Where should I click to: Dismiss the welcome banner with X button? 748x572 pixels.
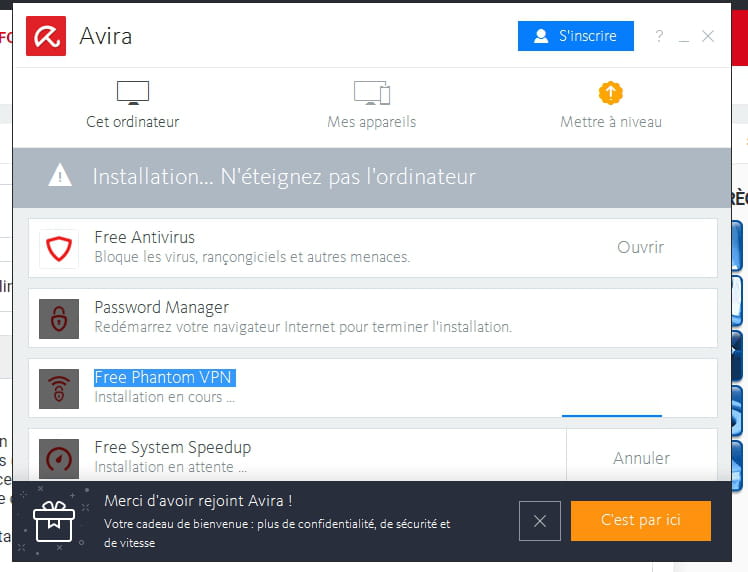click(540, 521)
